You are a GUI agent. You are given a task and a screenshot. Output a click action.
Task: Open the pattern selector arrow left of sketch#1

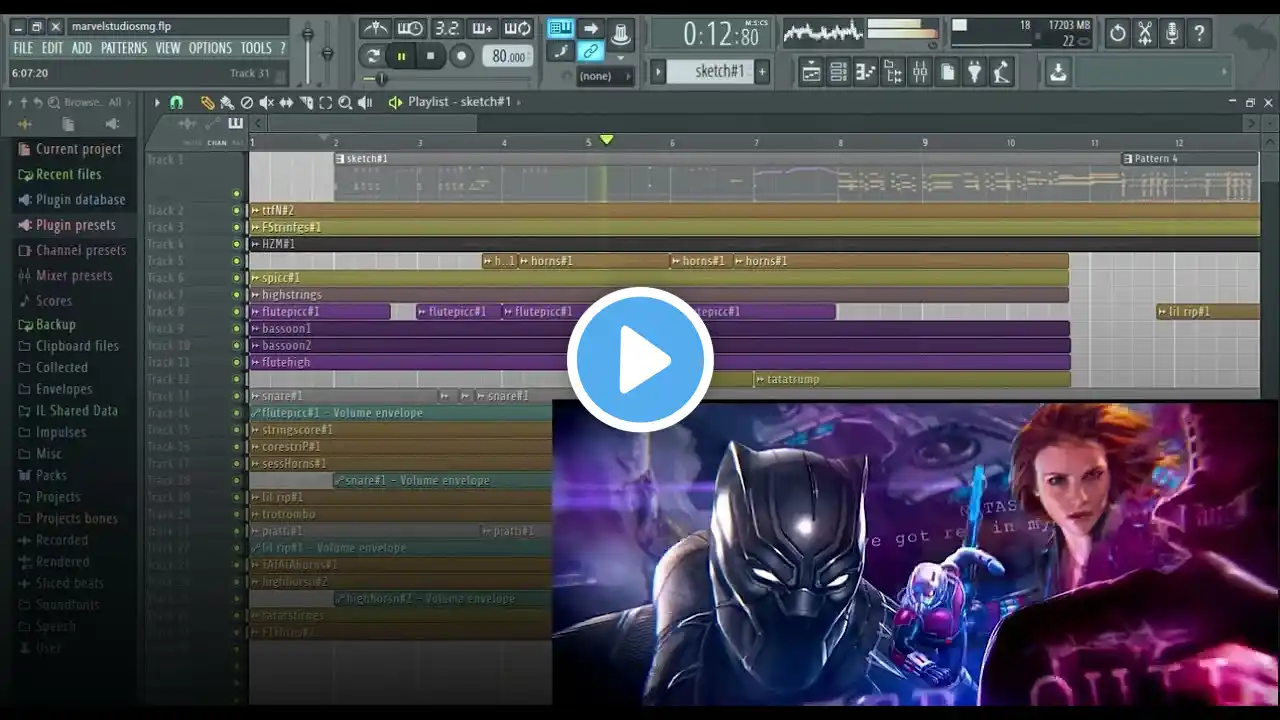pos(658,71)
